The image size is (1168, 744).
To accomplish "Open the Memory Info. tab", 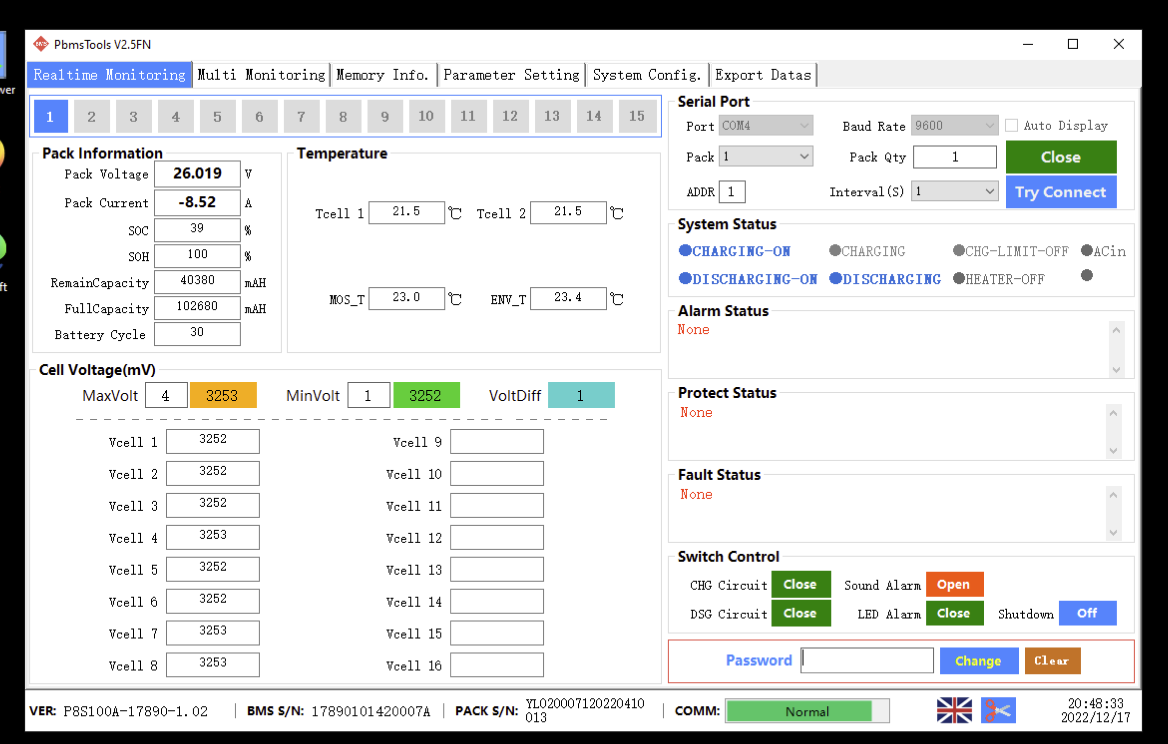I will point(383,74).
